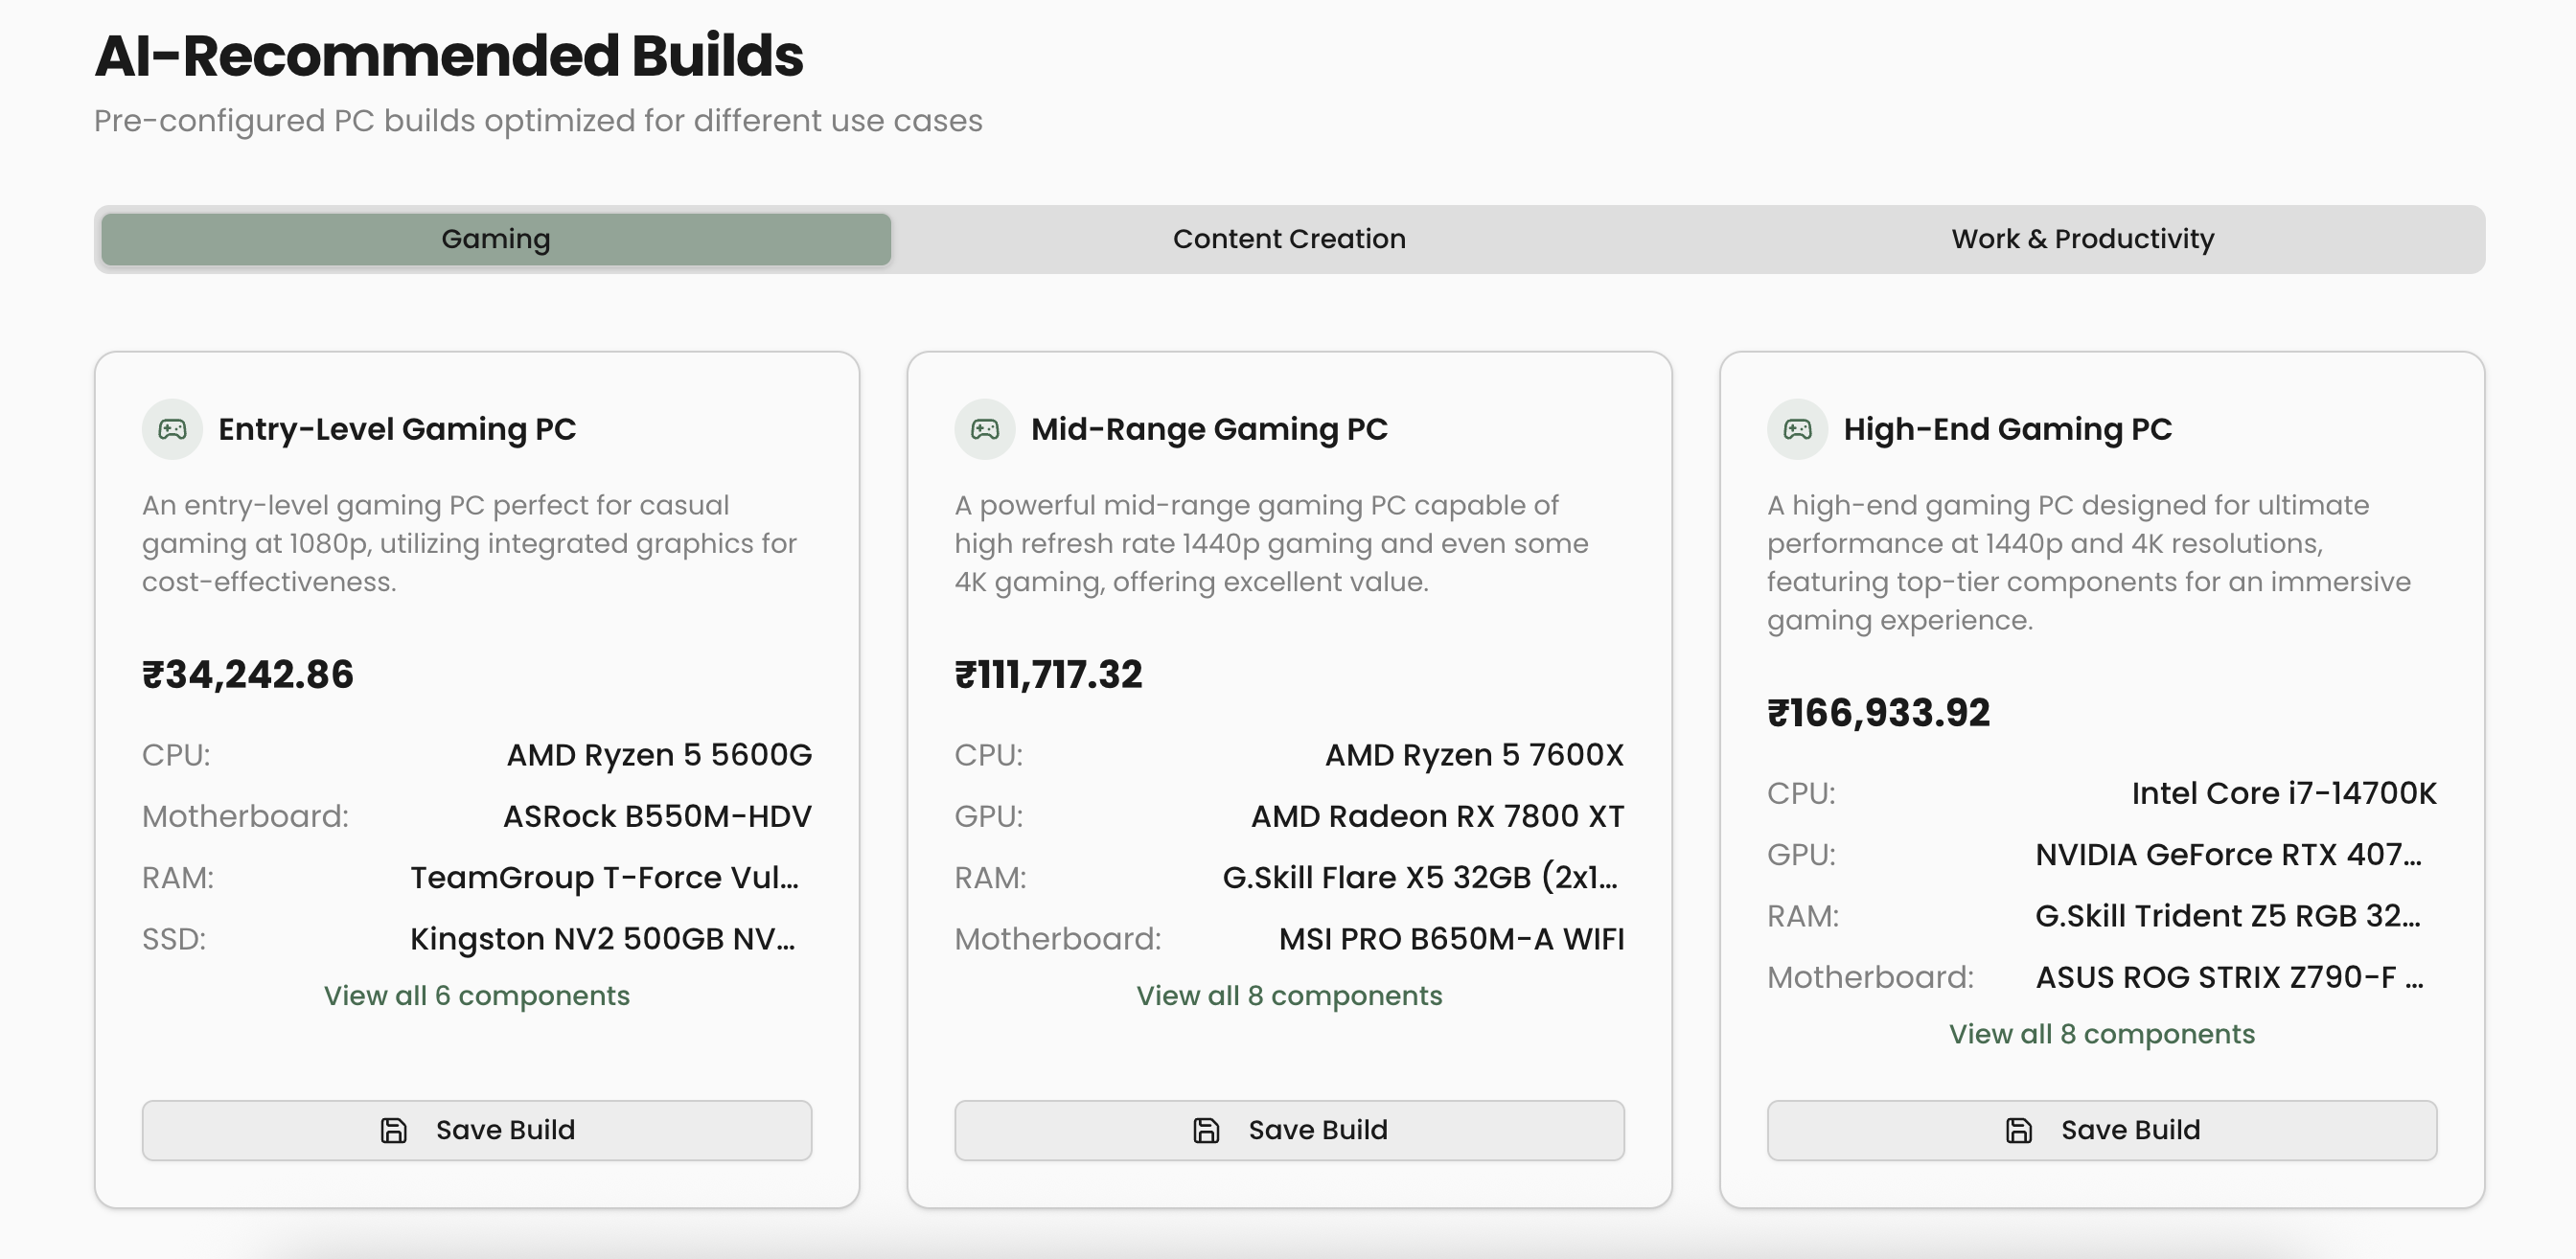The width and height of the screenshot is (2576, 1259).
Task: Click the Mid-Range Gaming PC gamepad icon
Action: (985, 429)
